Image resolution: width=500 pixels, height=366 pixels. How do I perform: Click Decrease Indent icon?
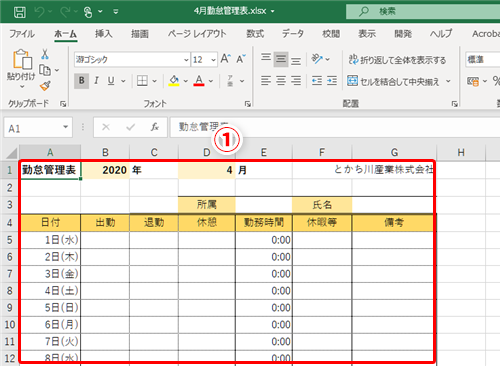(x=317, y=81)
